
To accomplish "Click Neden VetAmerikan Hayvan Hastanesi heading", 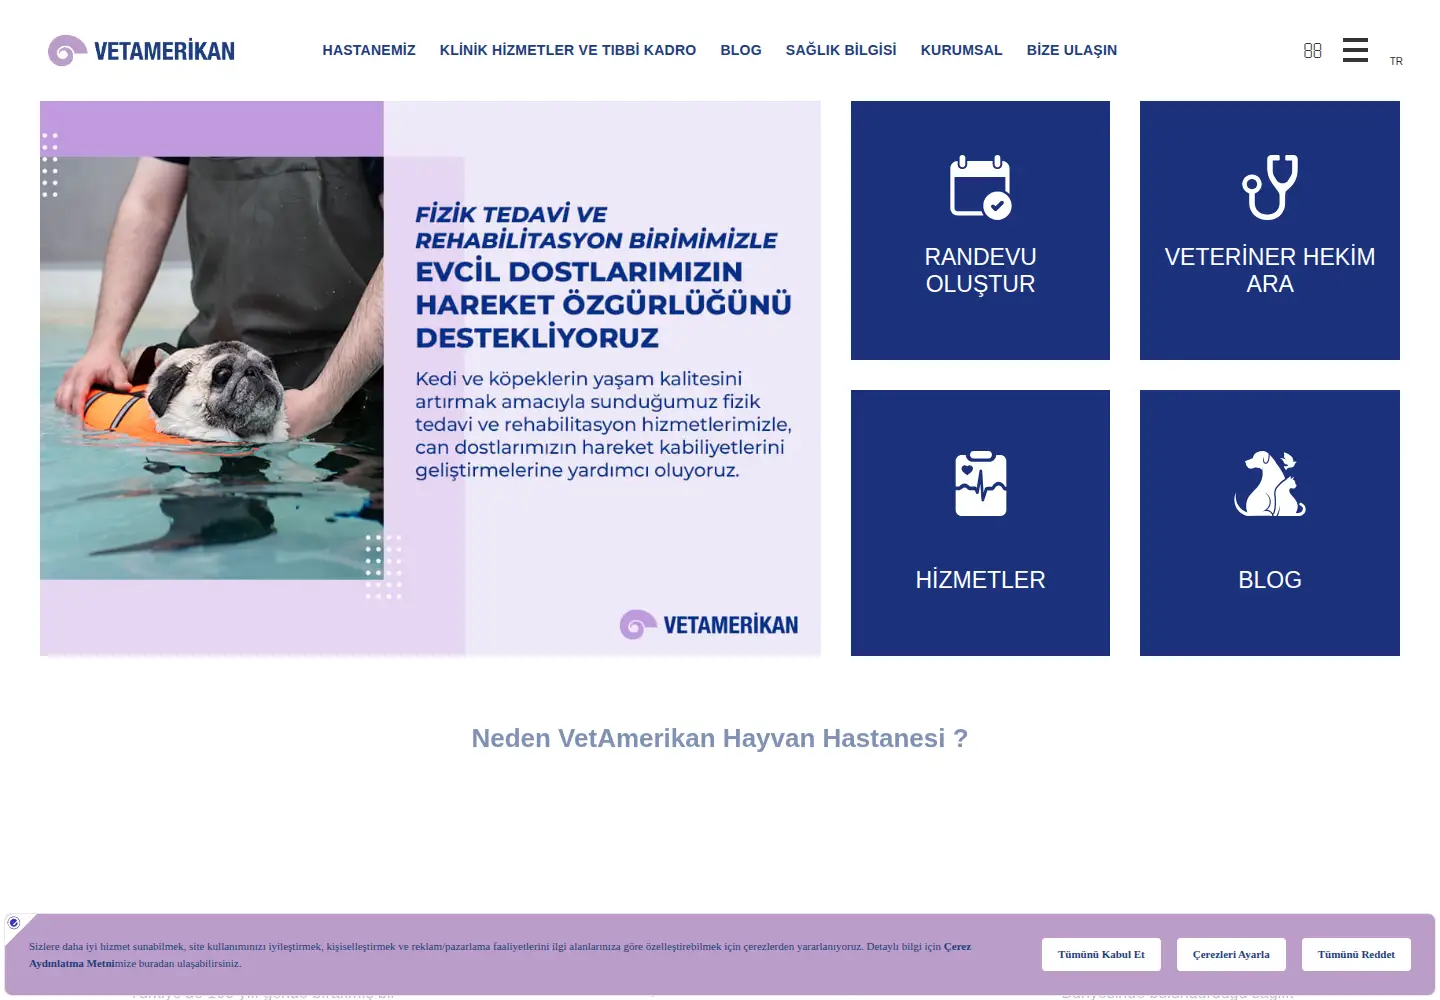I will [x=720, y=738].
